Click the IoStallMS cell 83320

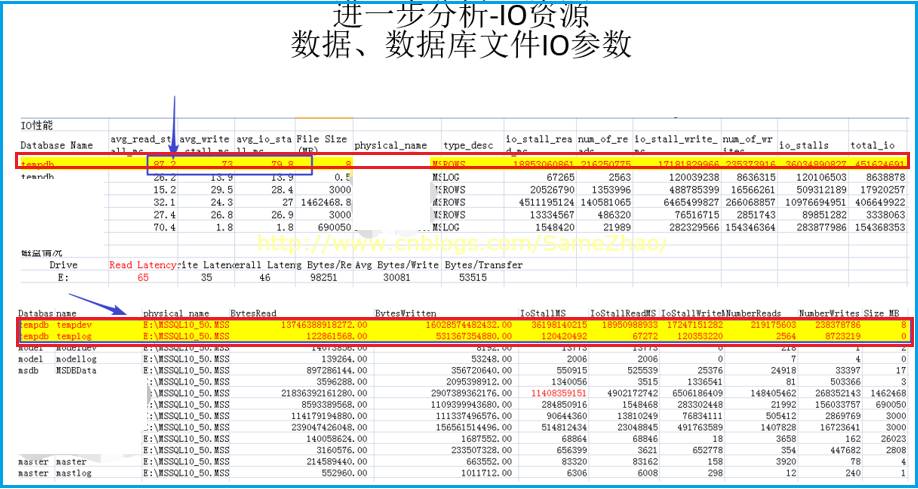pos(573,461)
